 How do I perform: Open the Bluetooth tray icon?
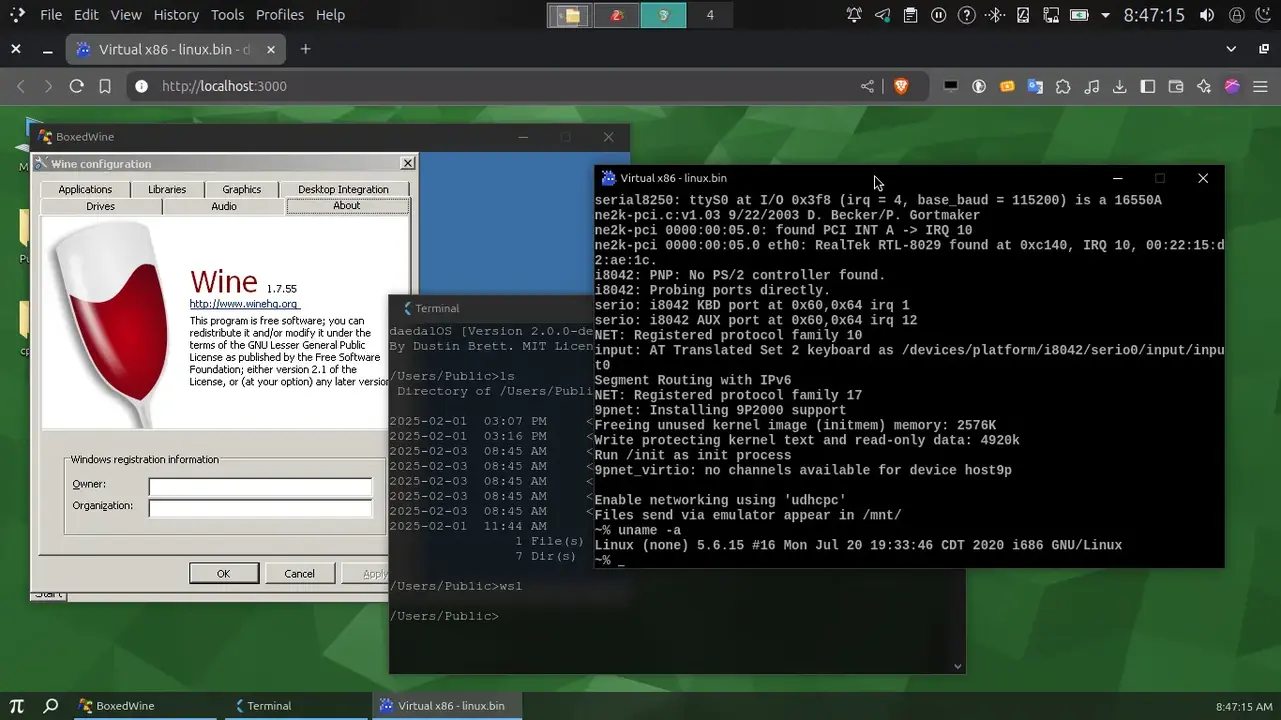pyautogui.click(x=994, y=15)
